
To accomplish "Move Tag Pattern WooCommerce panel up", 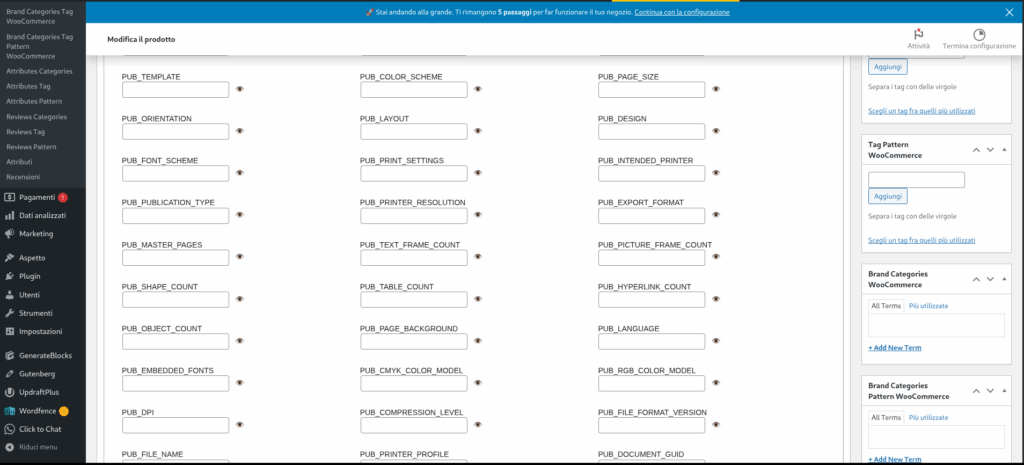I will 976,150.
